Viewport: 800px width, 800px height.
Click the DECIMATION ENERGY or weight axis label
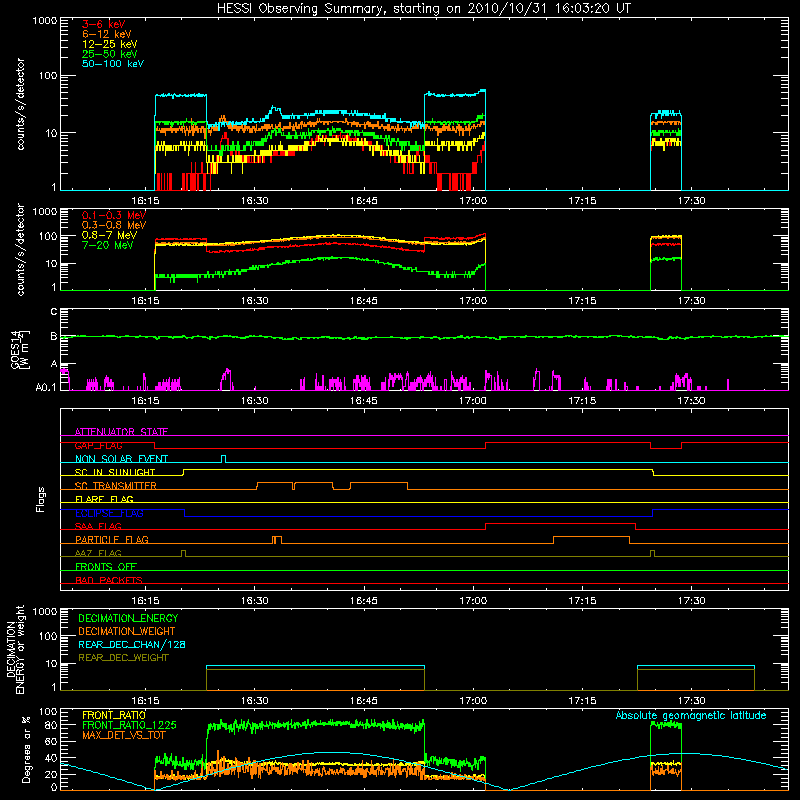tap(15, 649)
